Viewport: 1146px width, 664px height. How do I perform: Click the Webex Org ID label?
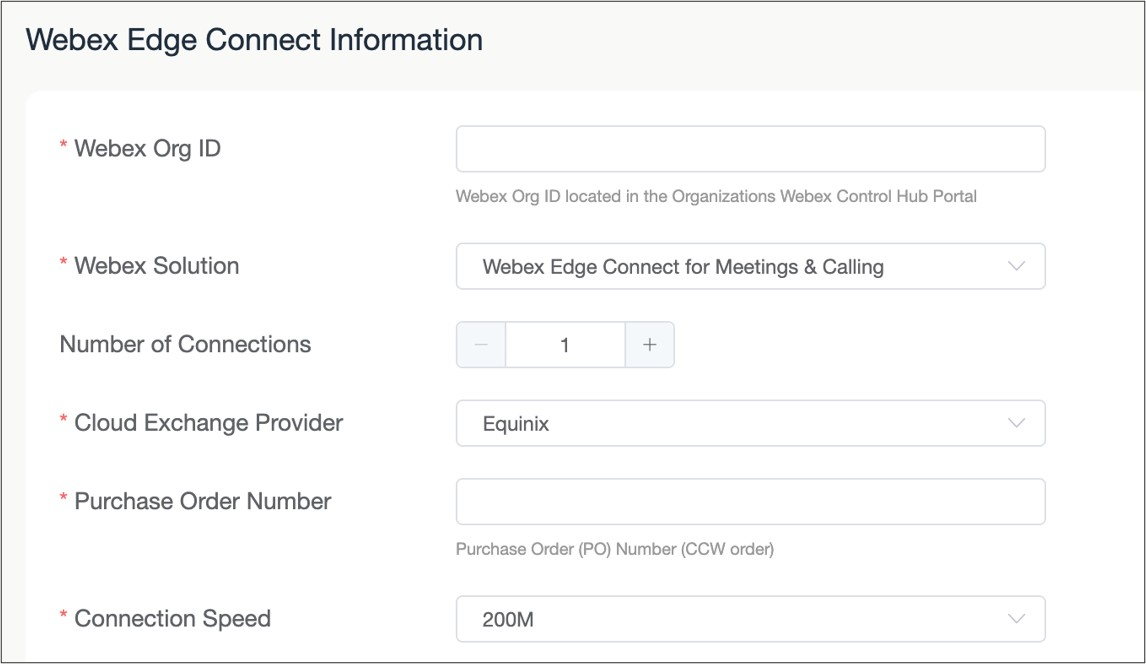tap(147, 149)
